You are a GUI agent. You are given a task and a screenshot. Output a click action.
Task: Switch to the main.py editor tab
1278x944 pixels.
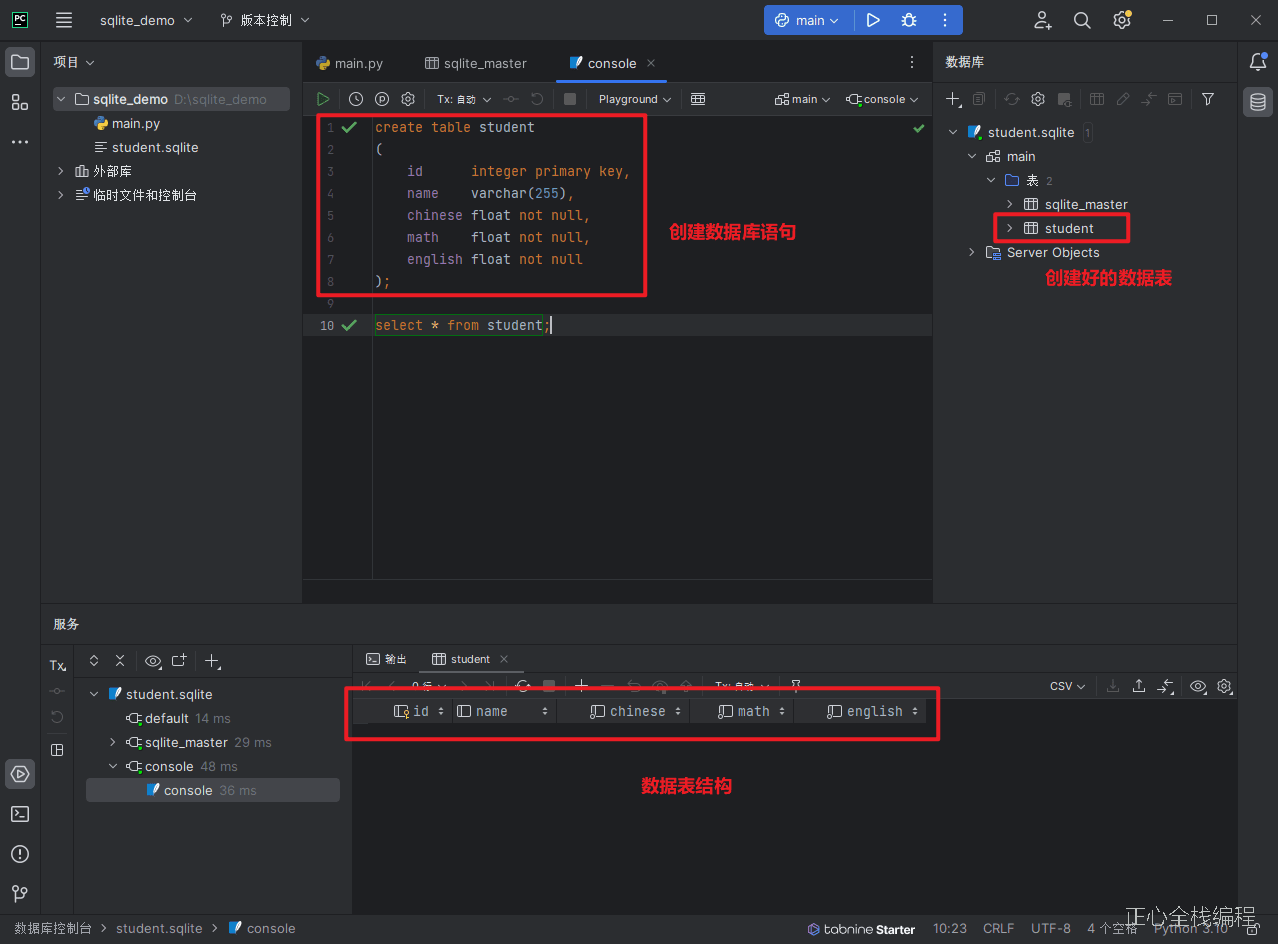tap(349, 63)
